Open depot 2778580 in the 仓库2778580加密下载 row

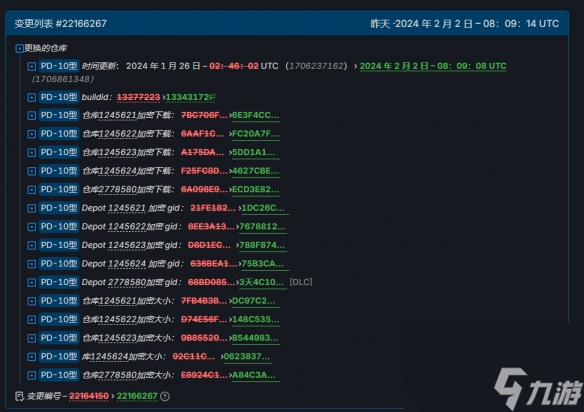coord(118,189)
